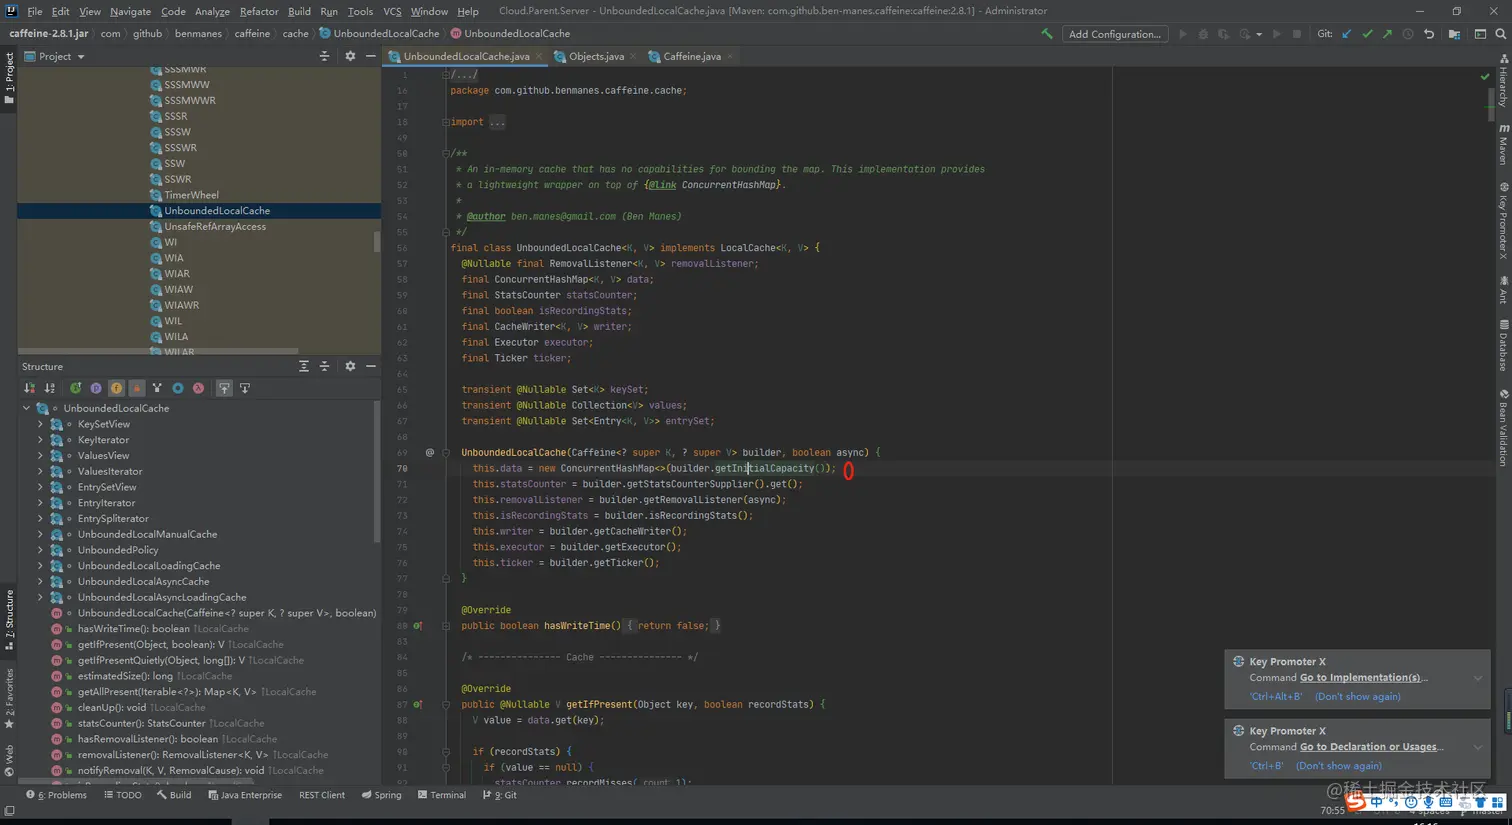Select TimerWheel in the project tree
1512x825 pixels.
[x=191, y=195]
